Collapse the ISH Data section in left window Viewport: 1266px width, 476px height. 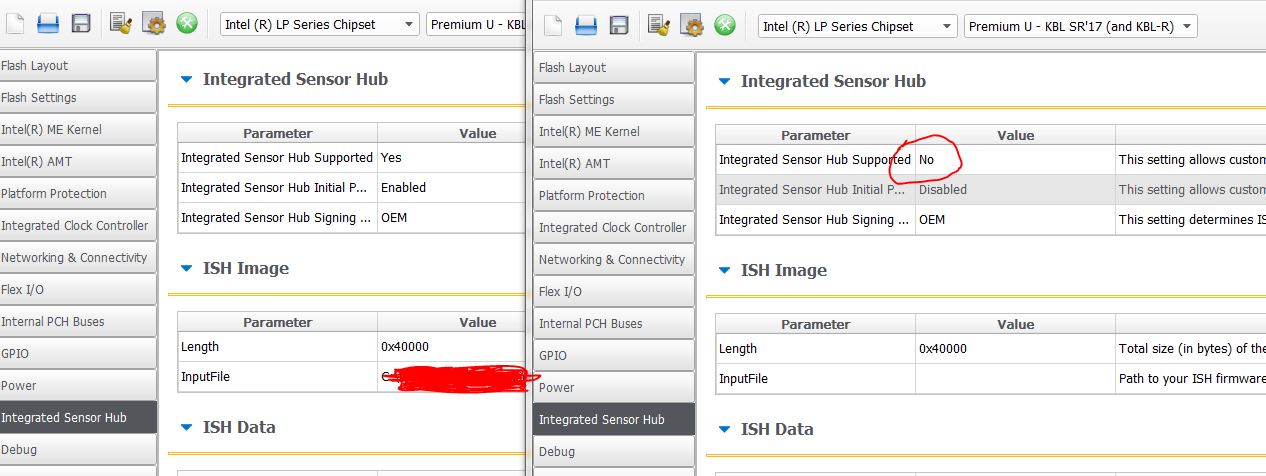[x=186, y=428]
